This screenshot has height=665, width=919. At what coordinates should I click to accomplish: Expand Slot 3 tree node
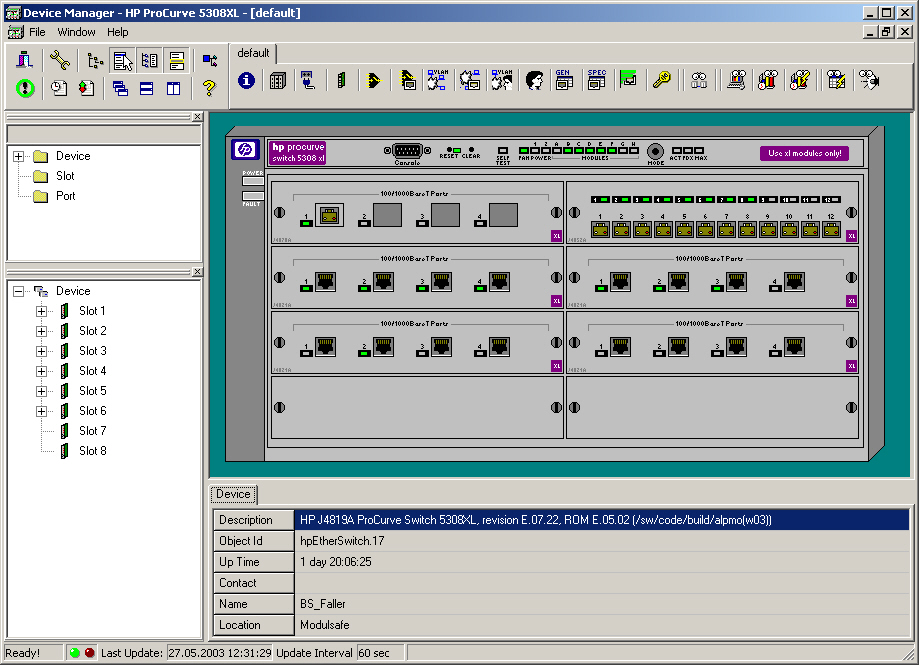(x=41, y=352)
